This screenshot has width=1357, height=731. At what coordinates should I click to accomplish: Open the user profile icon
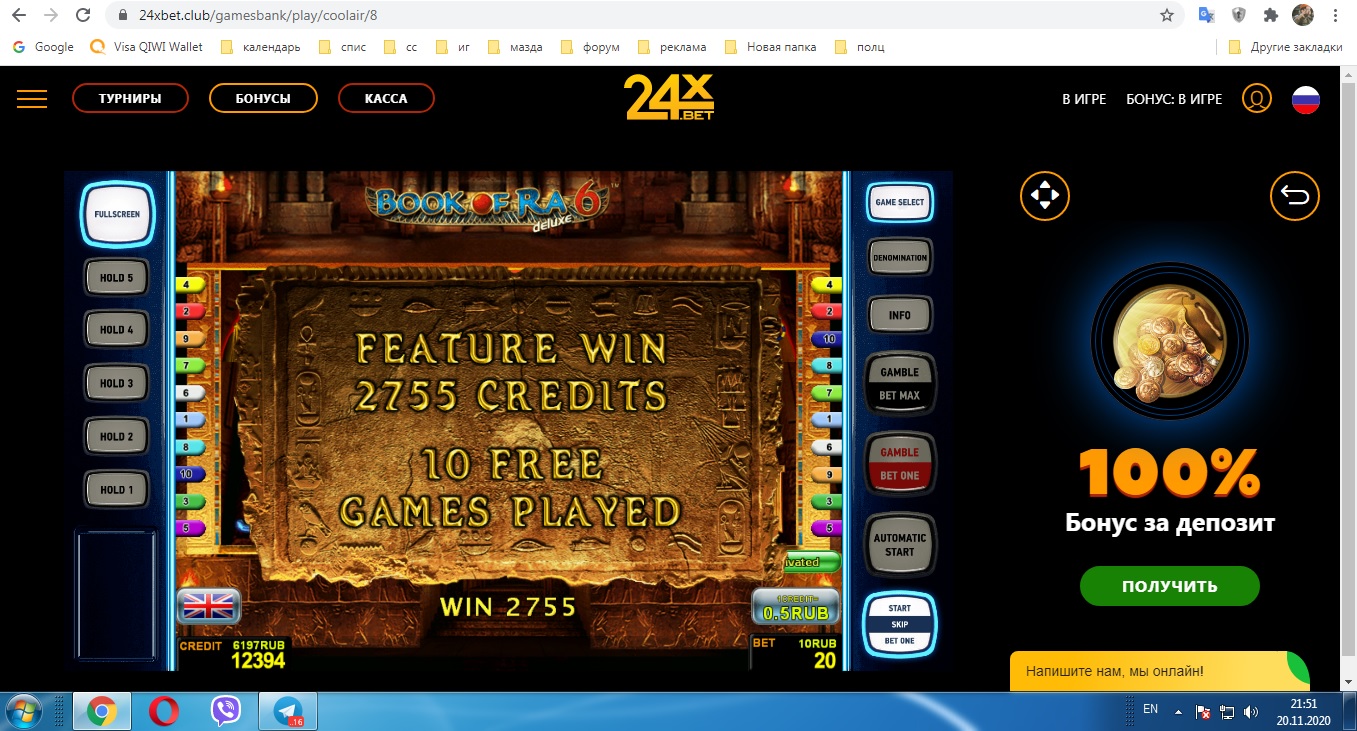coord(1257,98)
